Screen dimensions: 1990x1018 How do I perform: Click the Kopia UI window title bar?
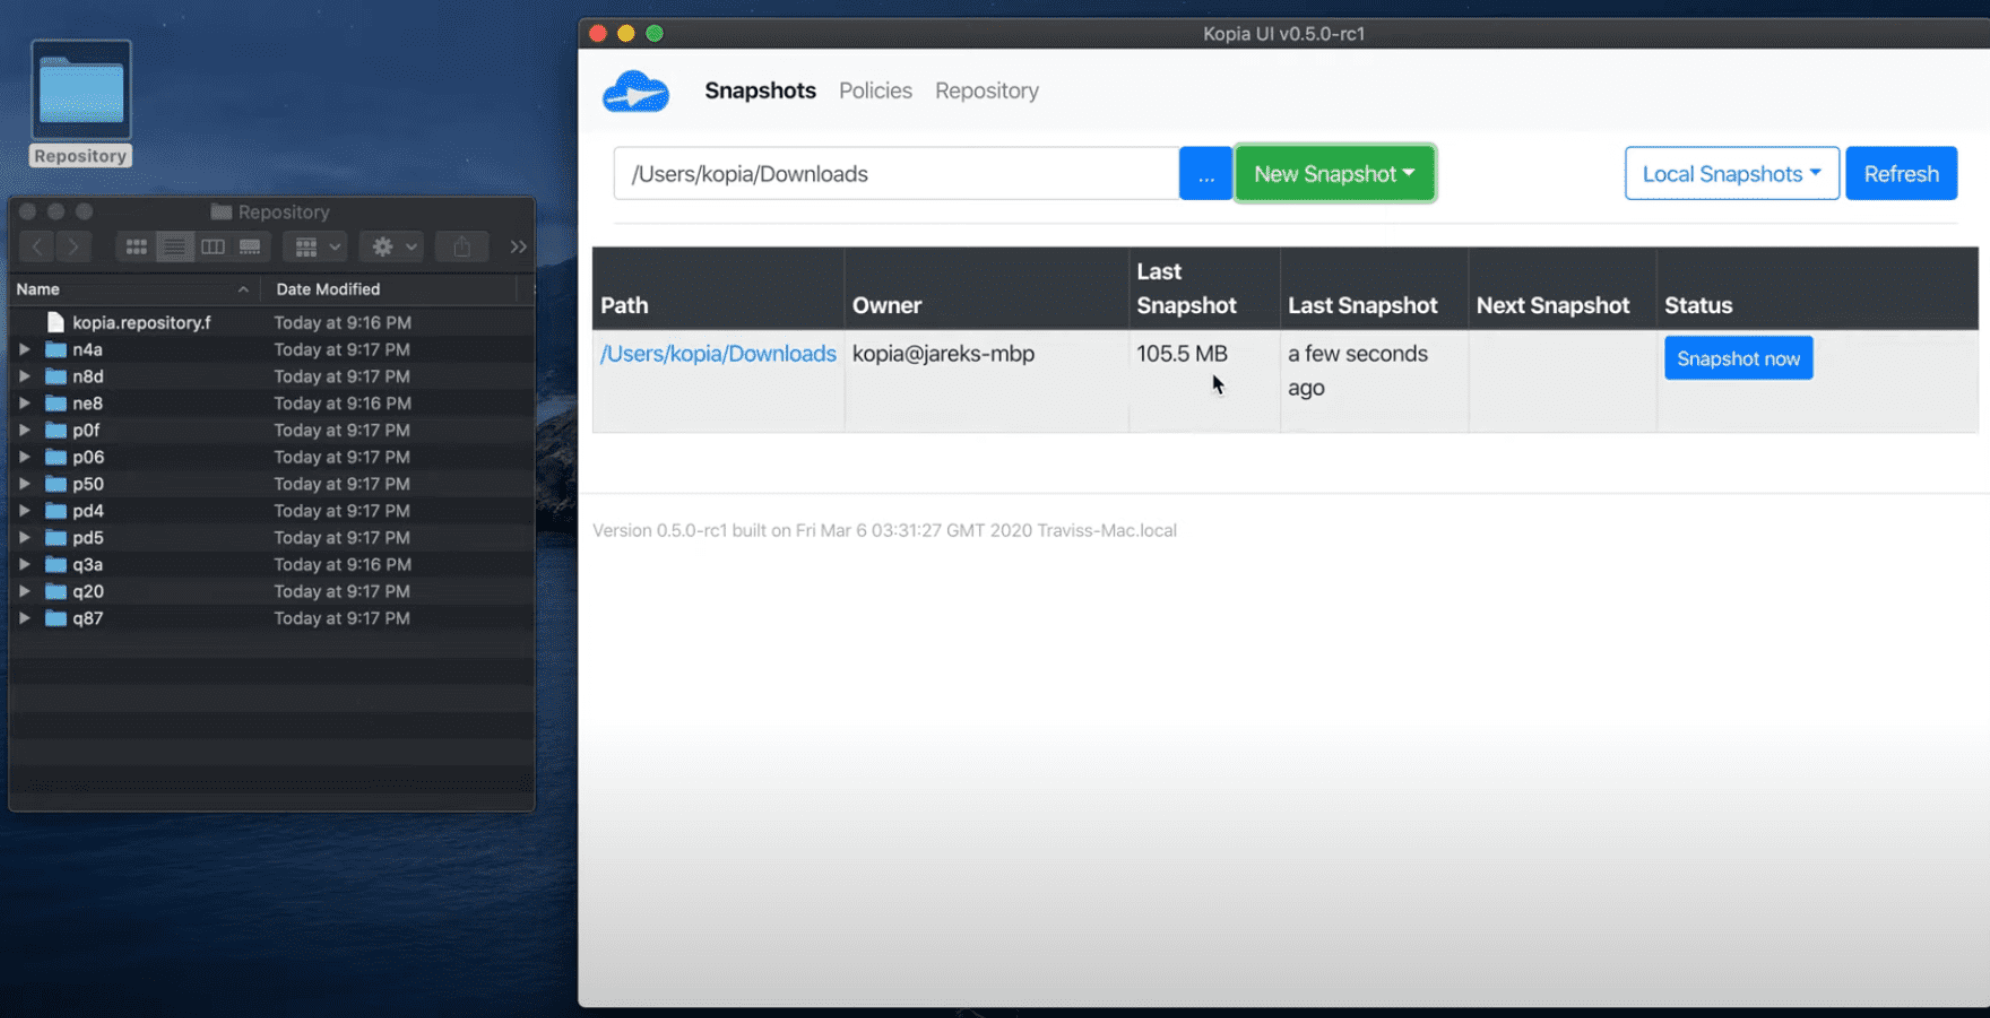tap(1284, 33)
